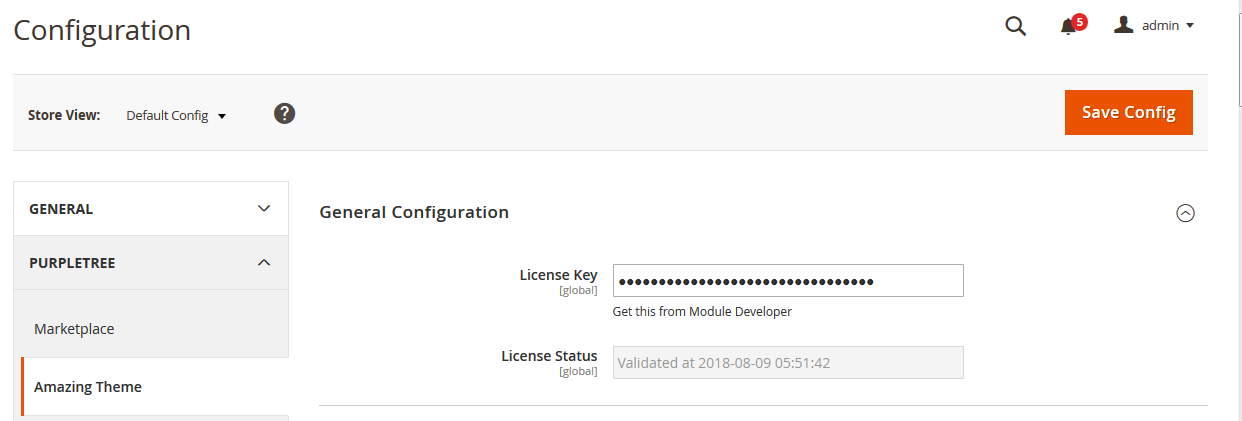1242x421 pixels.
Task: Click the General Configuration section heading
Action: [x=414, y=212]
